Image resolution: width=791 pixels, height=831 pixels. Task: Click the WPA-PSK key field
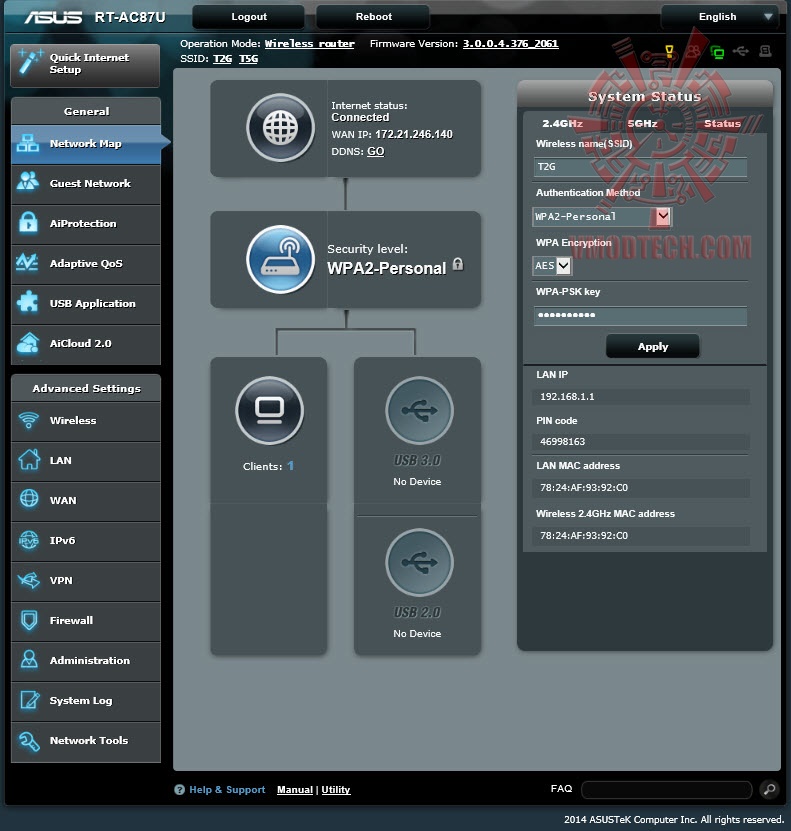(641, 316)
